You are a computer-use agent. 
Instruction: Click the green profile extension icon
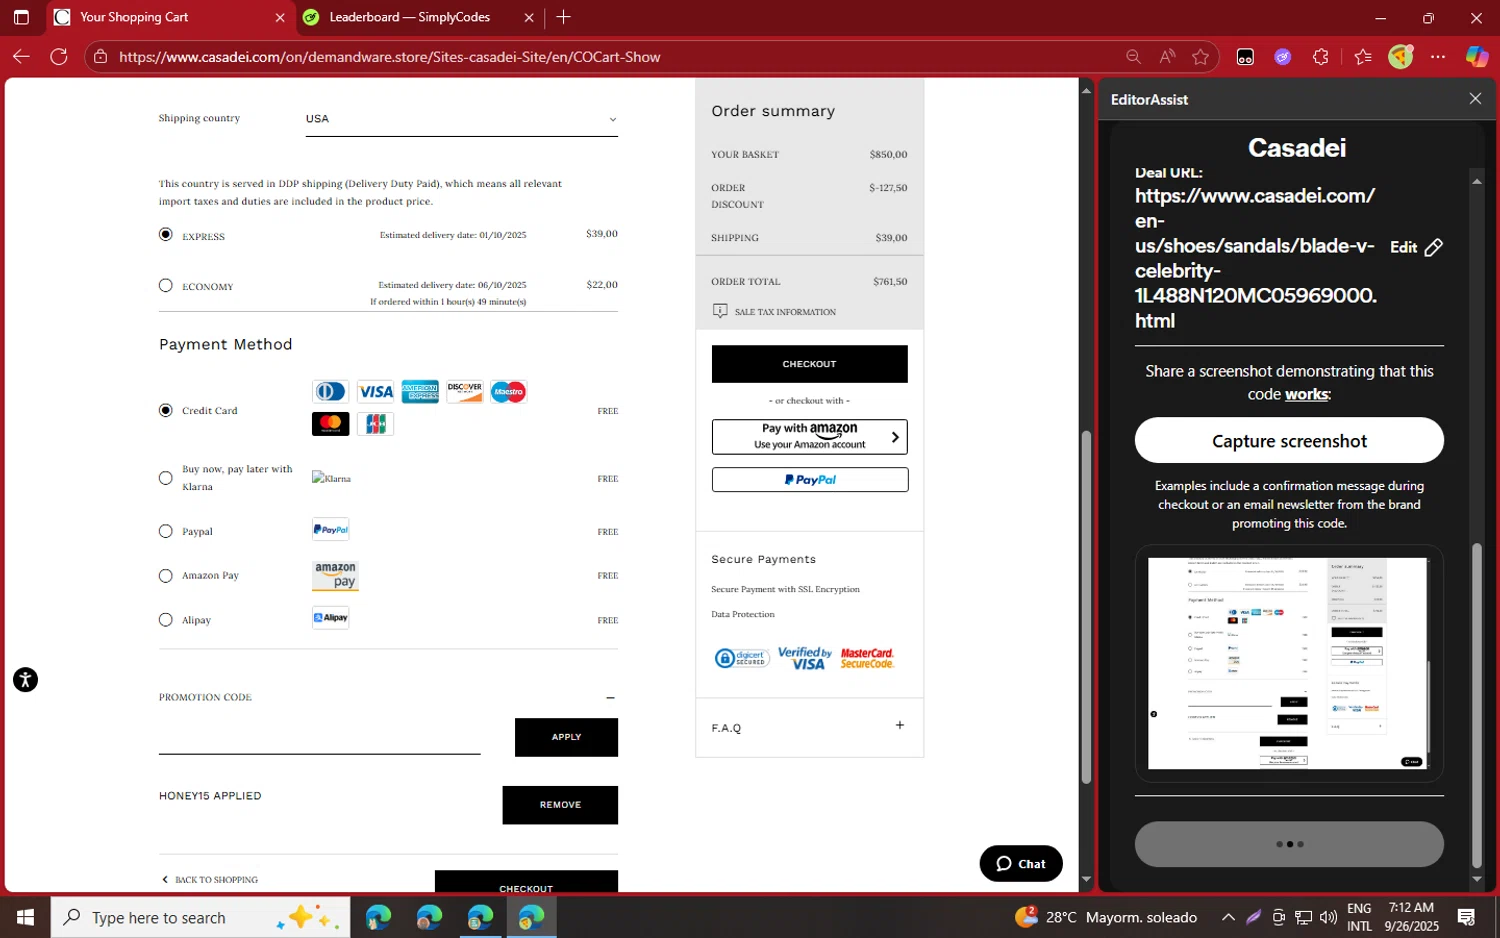click(1401, 57)
